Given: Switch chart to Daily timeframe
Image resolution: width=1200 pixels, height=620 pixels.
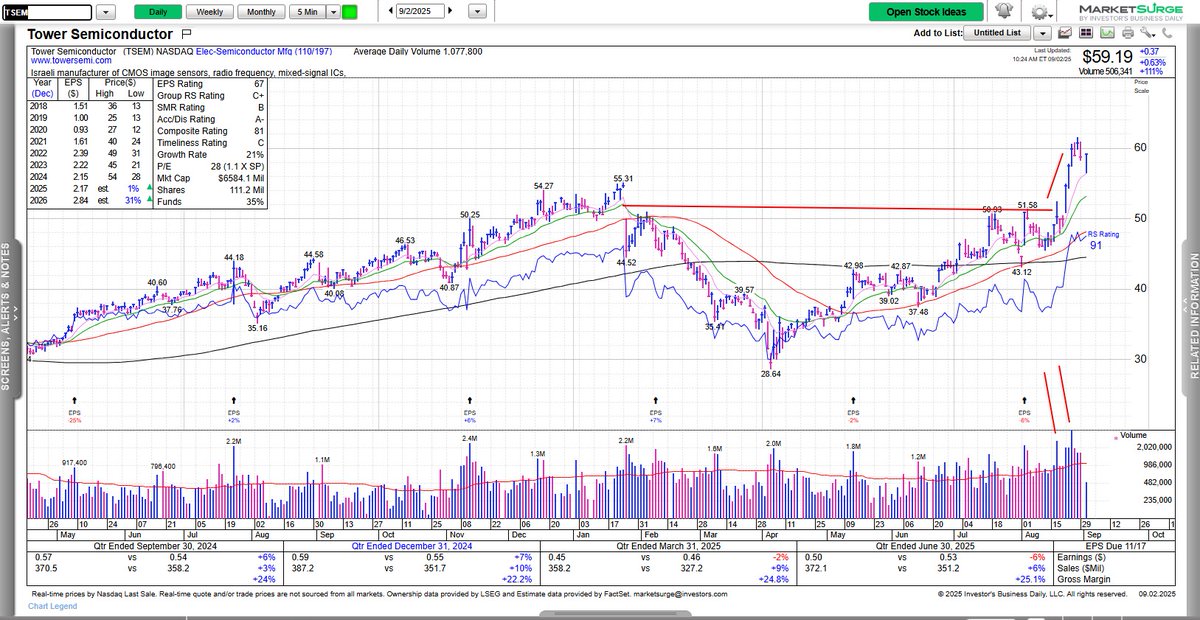Looking at the screenshot, I should (x=158, y=12).
